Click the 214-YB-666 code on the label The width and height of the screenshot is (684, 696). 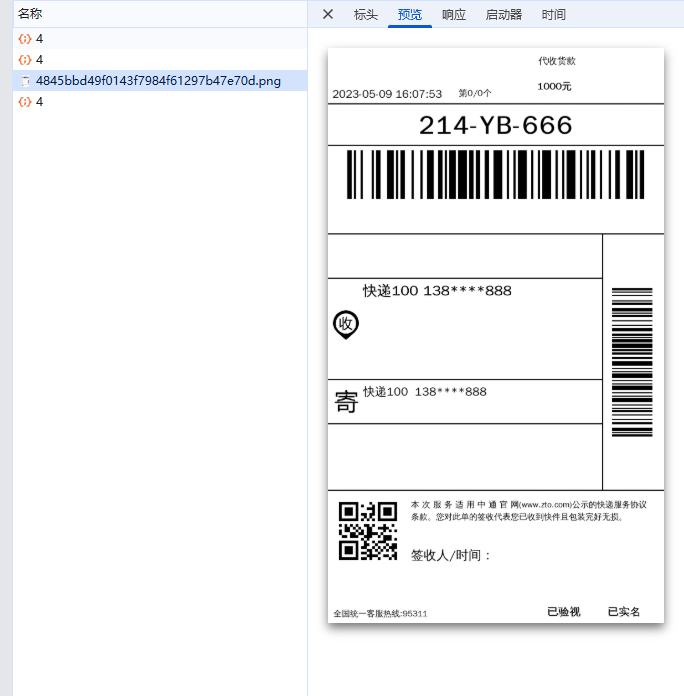[495, 125]
